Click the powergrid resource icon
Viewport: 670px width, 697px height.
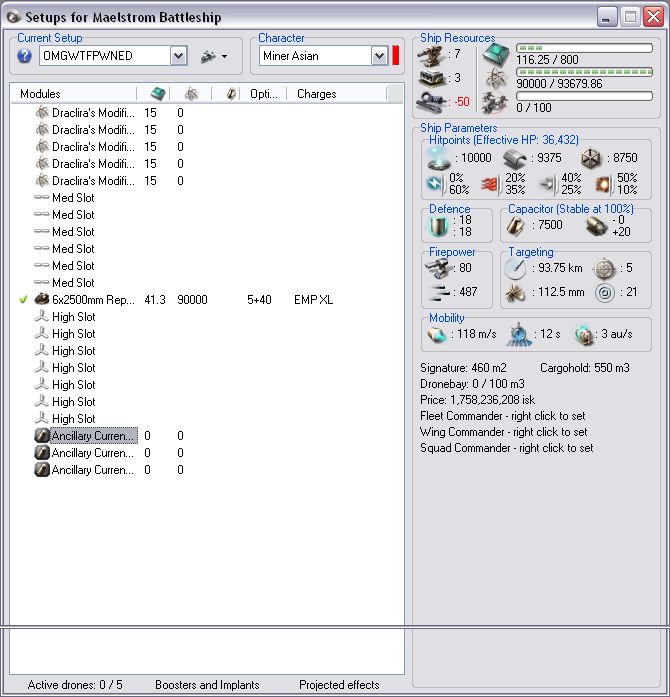click(x=496, y=79)
